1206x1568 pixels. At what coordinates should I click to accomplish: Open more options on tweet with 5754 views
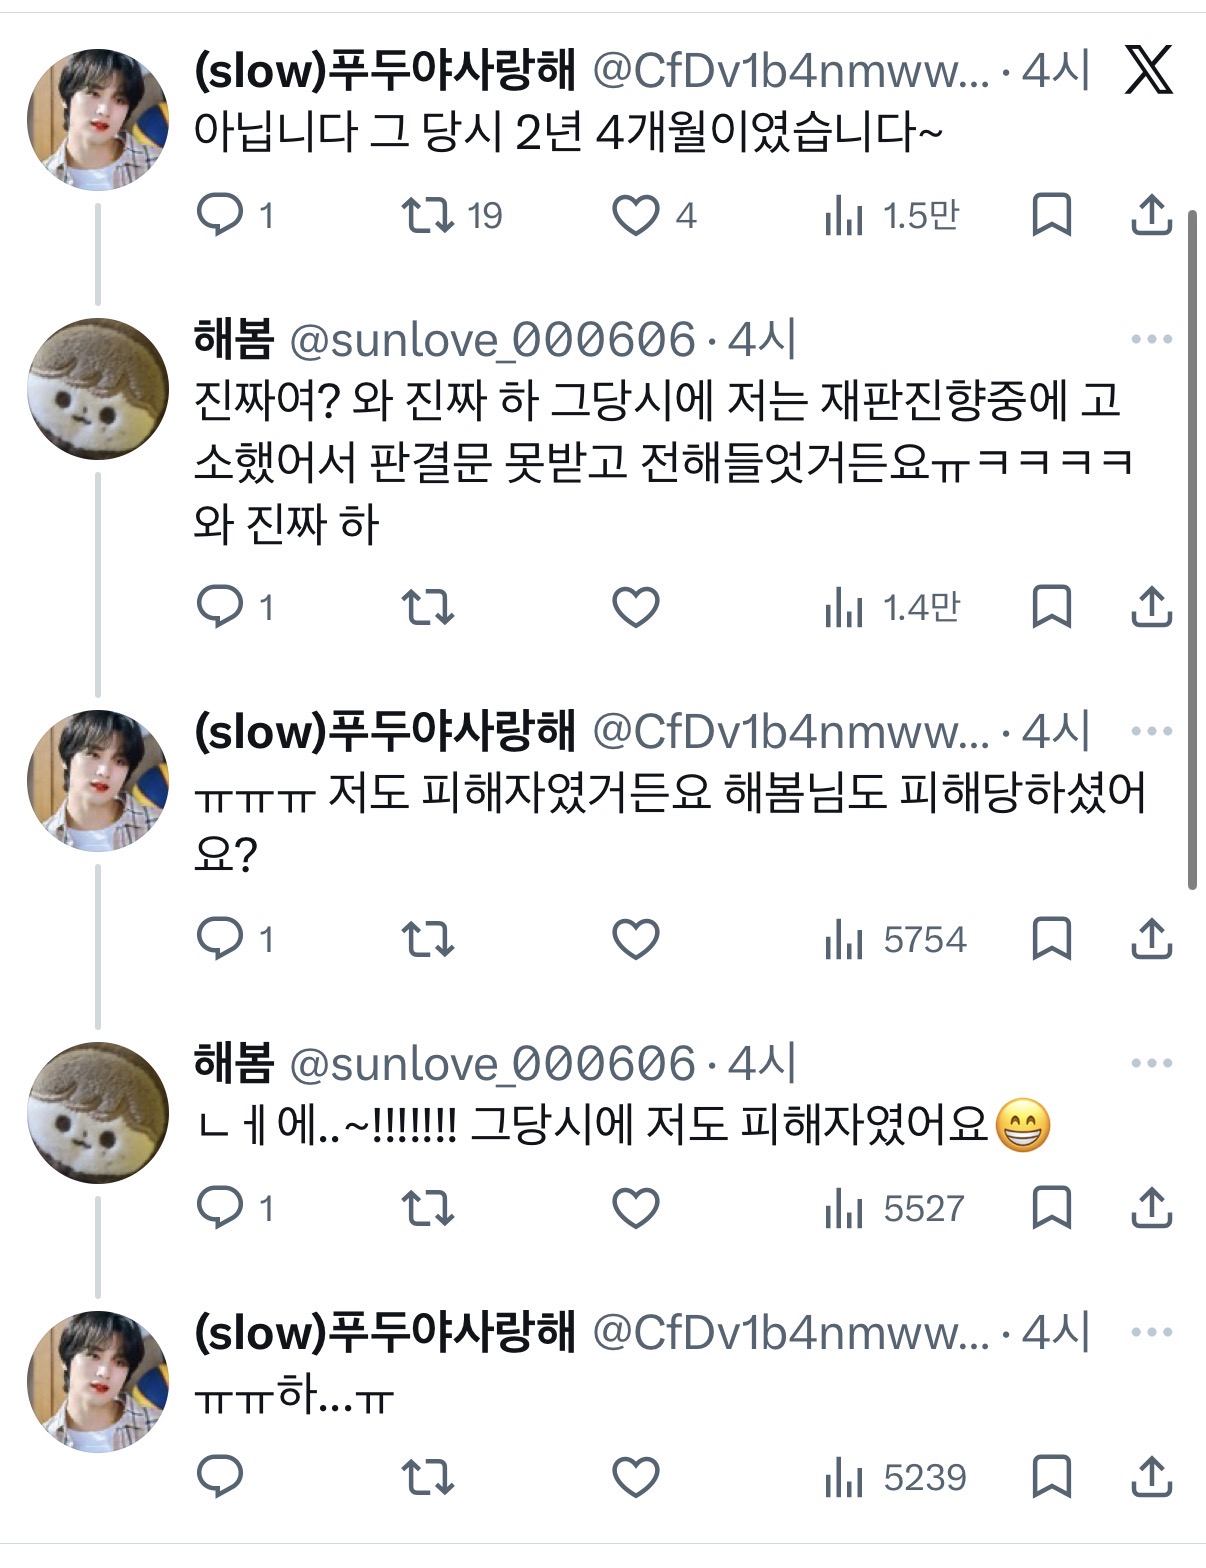coord(1151,732)
